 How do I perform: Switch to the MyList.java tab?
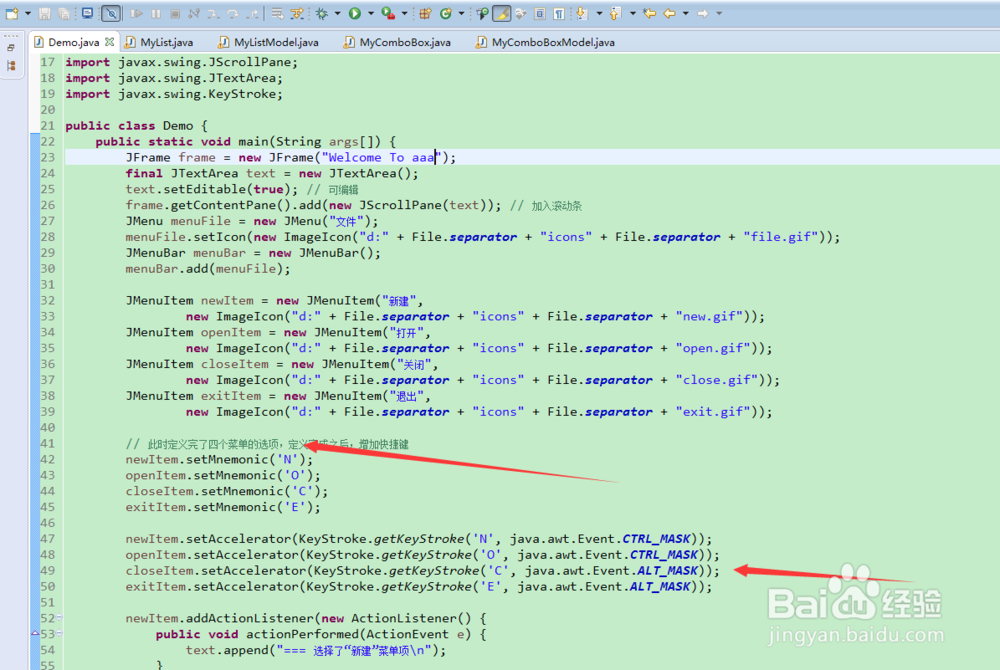click(159, 42)
